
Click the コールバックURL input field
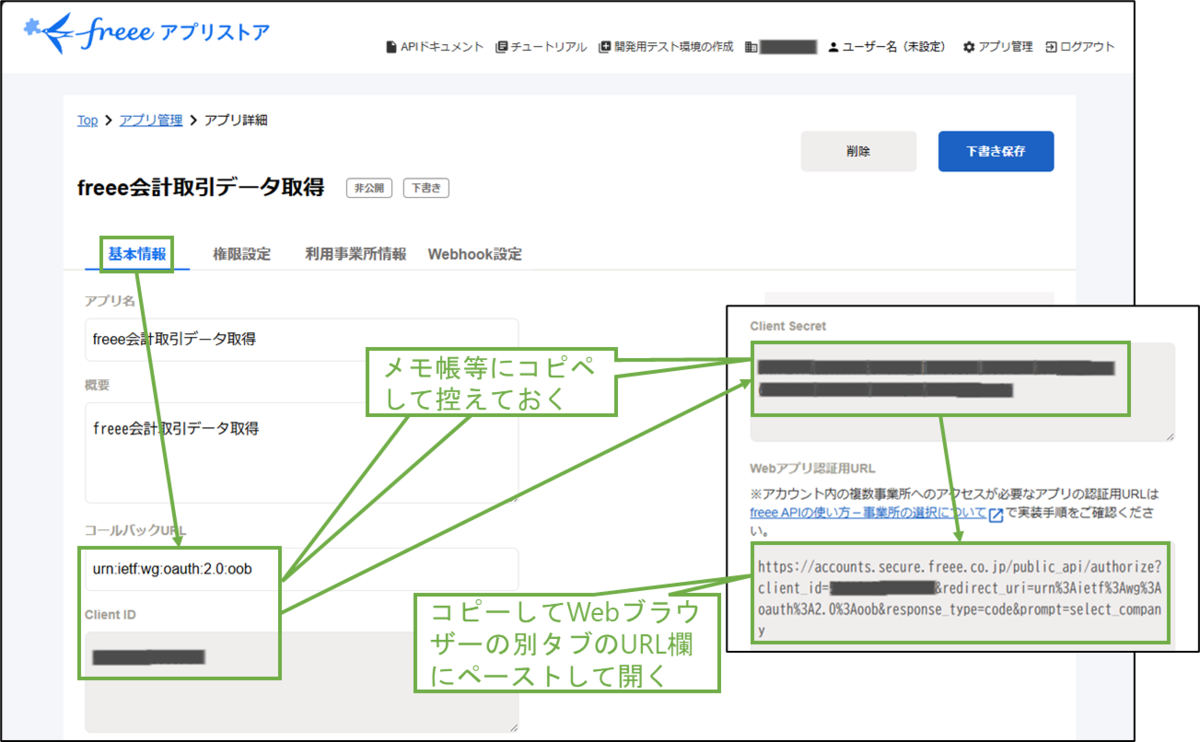(302, 568)
